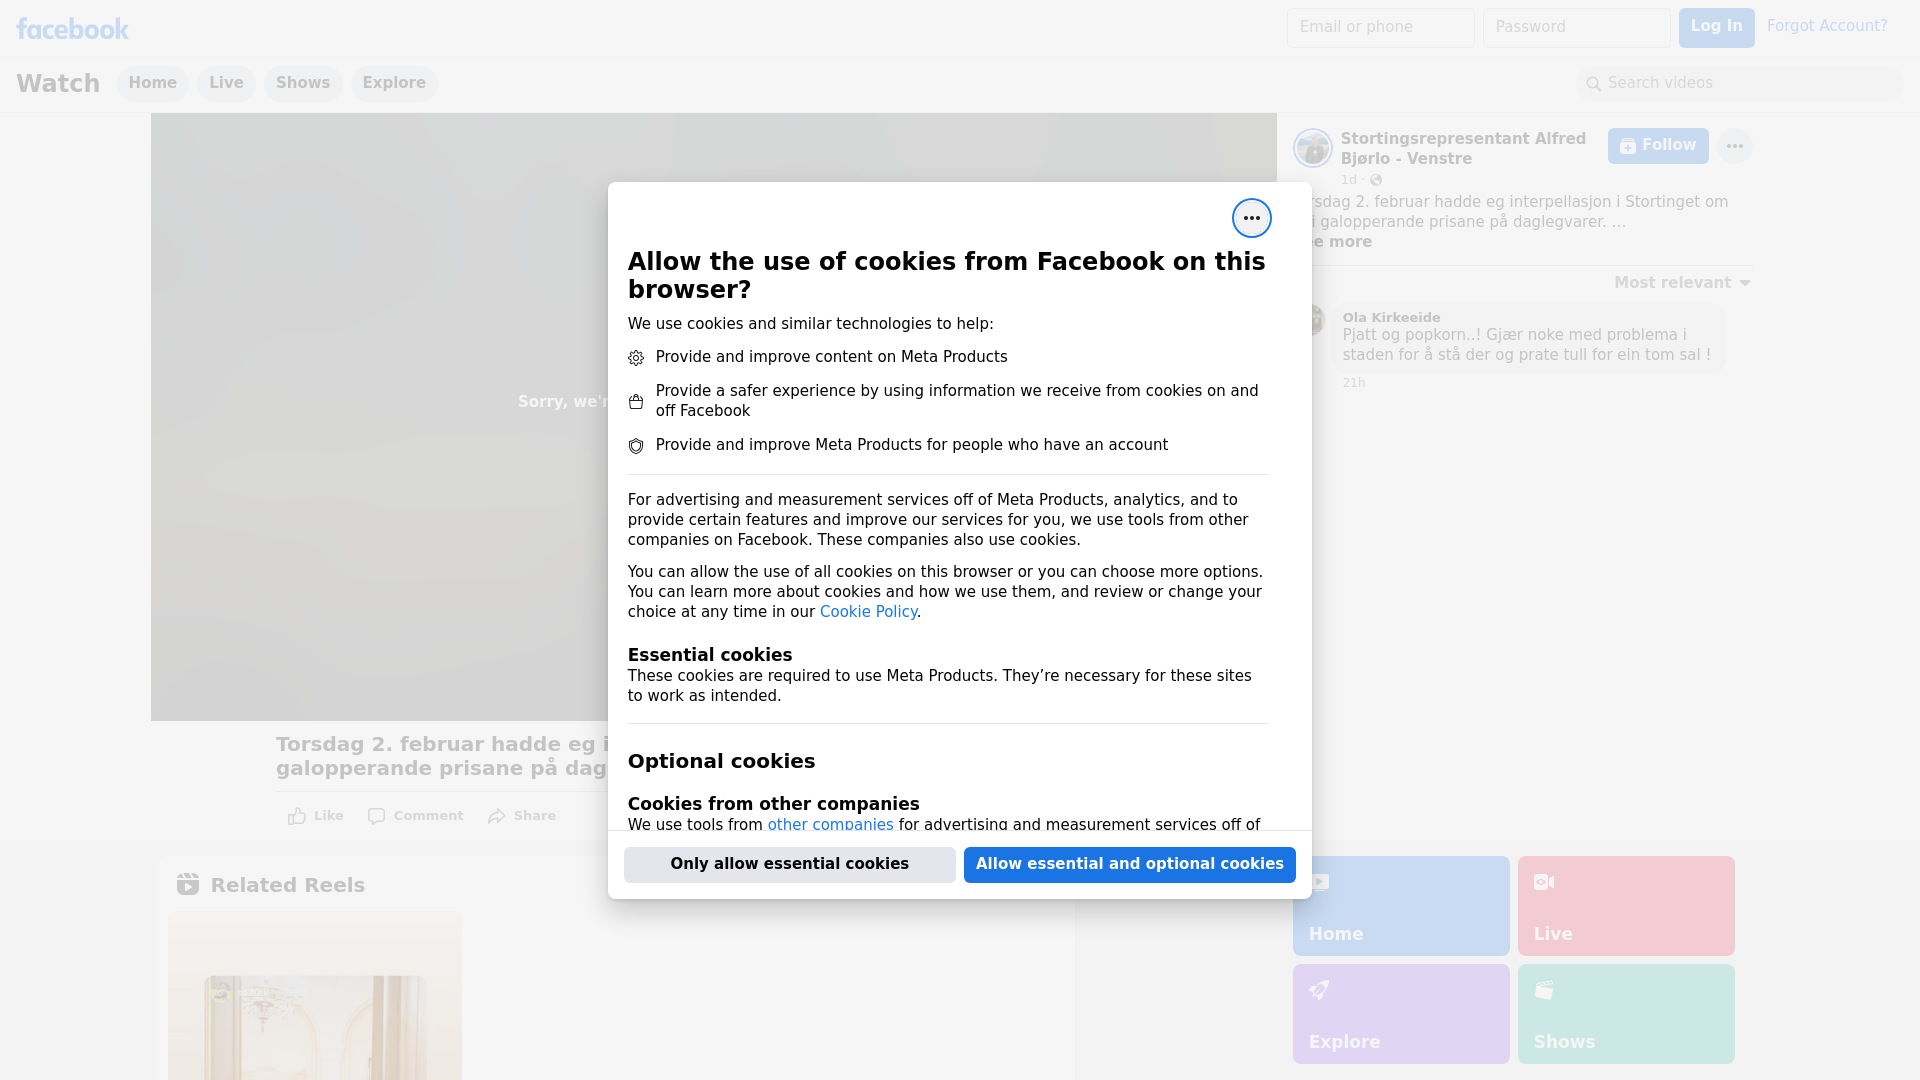Image resolution: width=1920 pixels, height=1080 pixels.
Task: Click the profile picture of Alfred Bjørlo
Action: click(x=1312, y=148)
